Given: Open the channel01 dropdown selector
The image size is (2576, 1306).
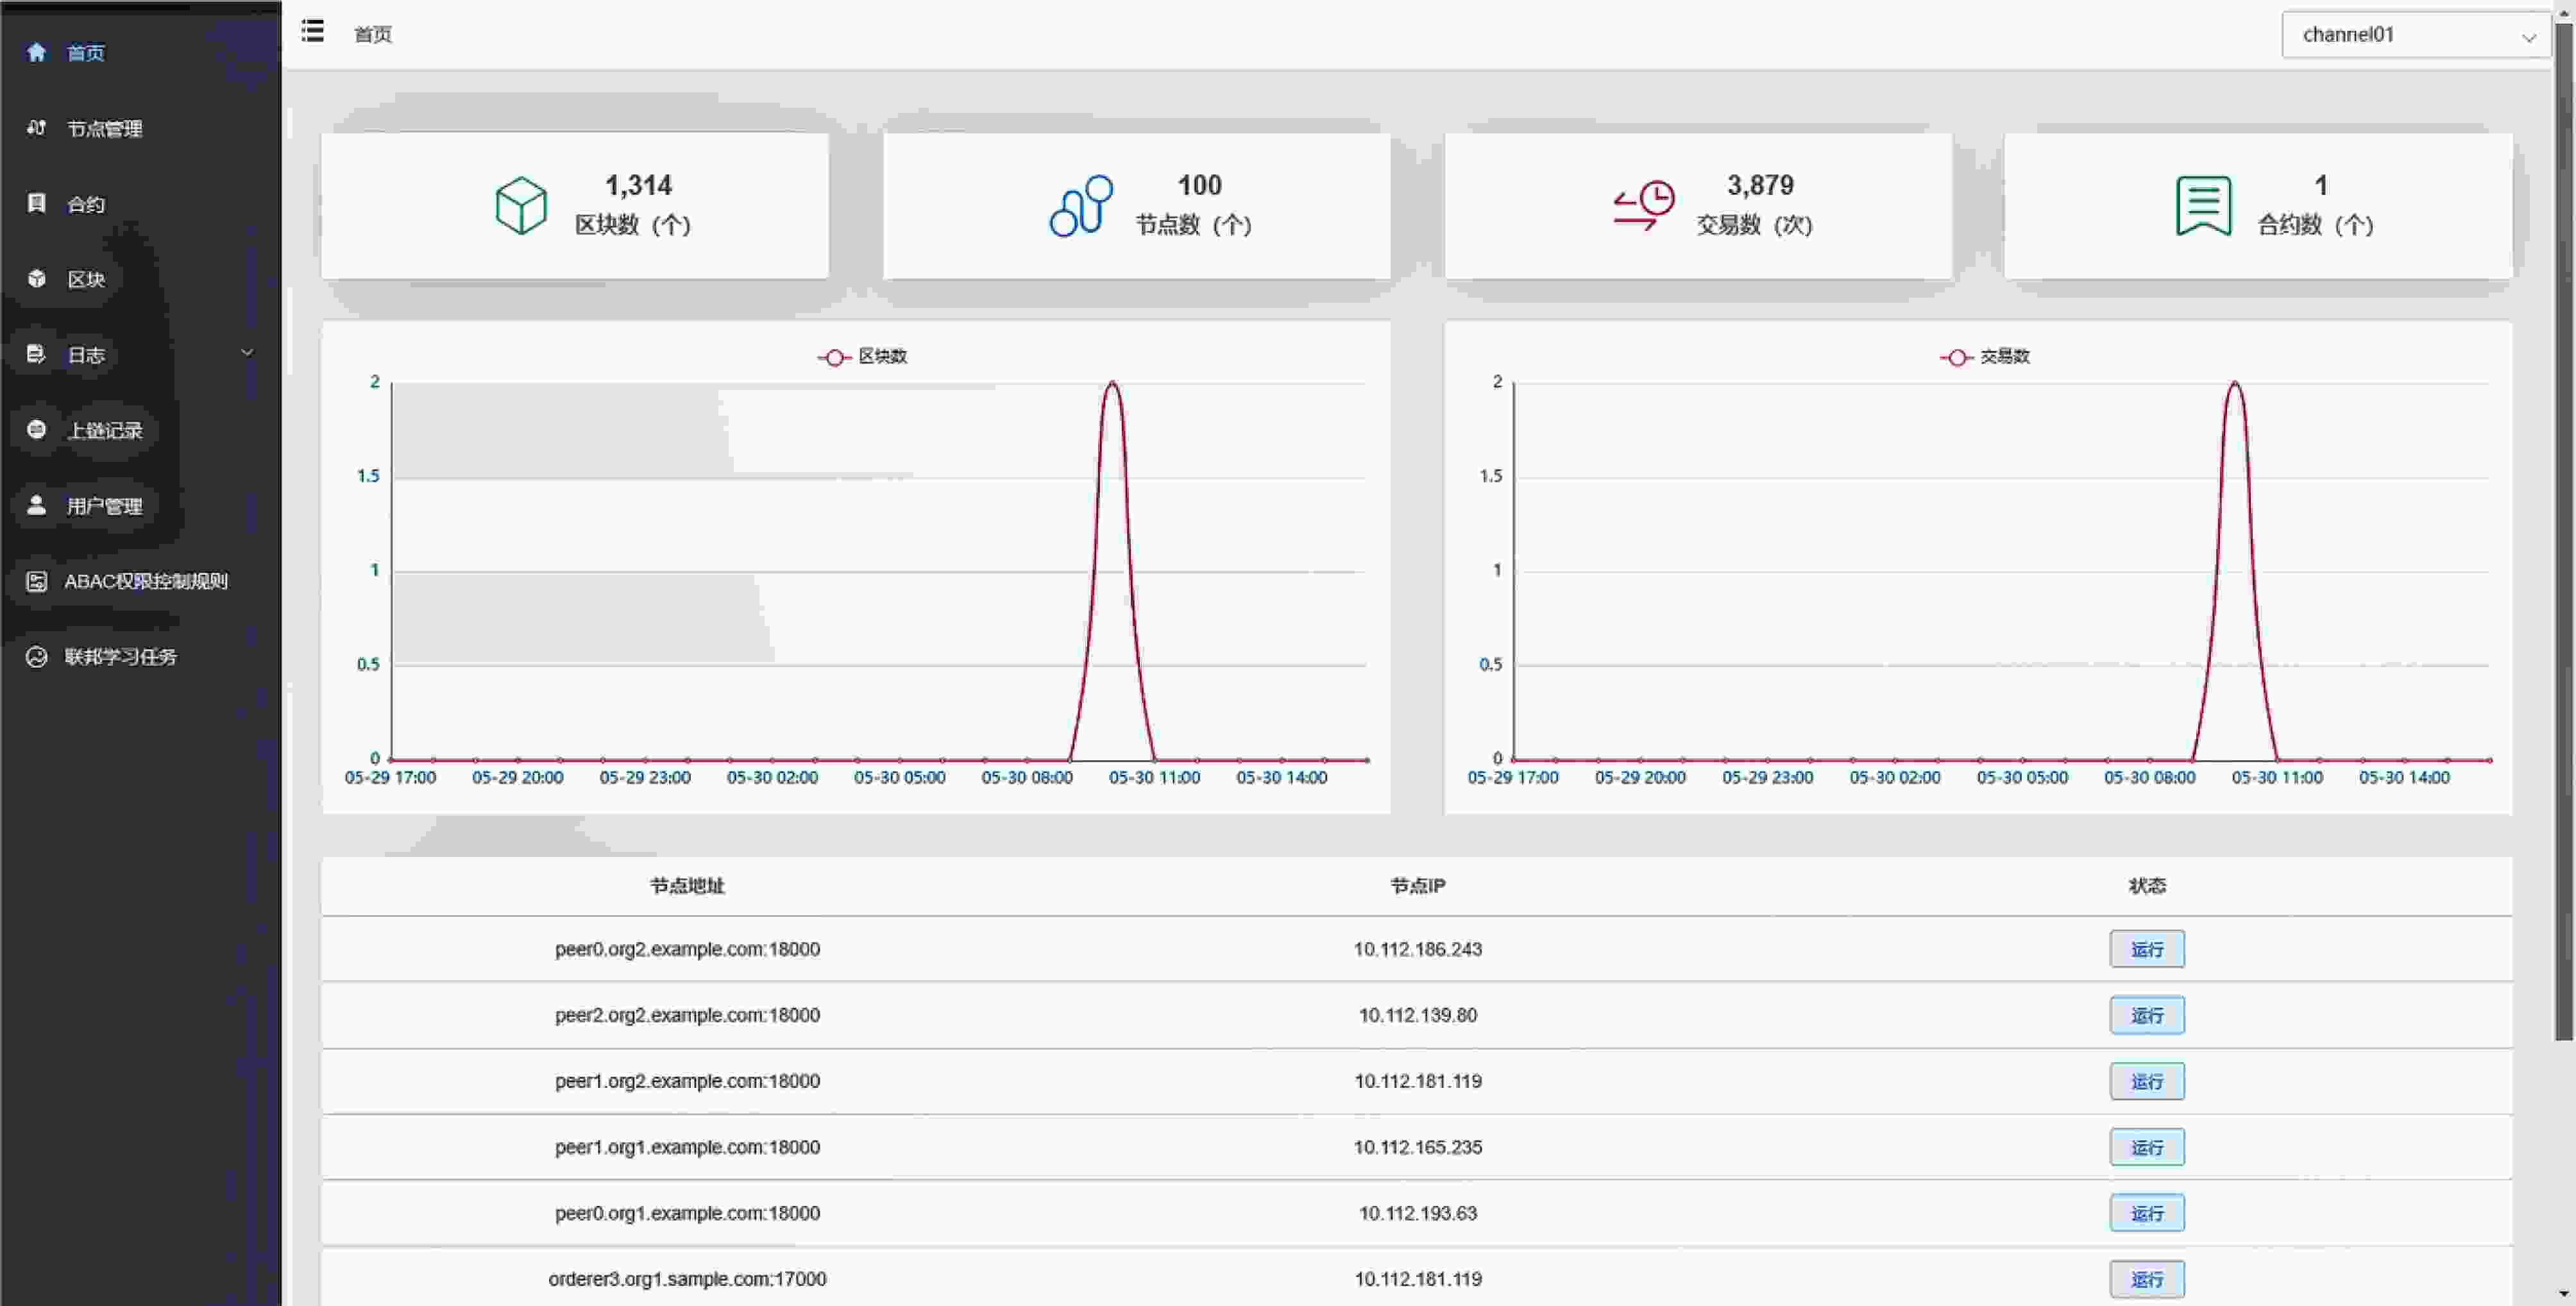Looking at the screenshot, I should 2415,35.
